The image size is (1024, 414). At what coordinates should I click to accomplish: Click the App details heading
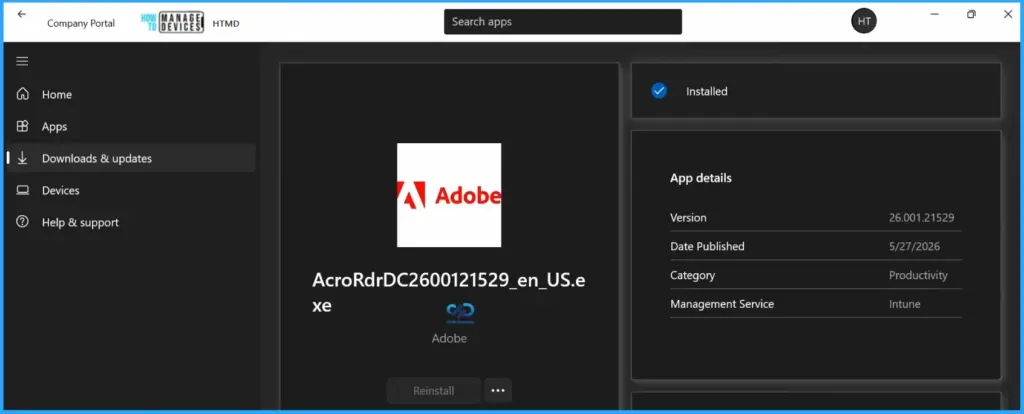pos(701,178)
